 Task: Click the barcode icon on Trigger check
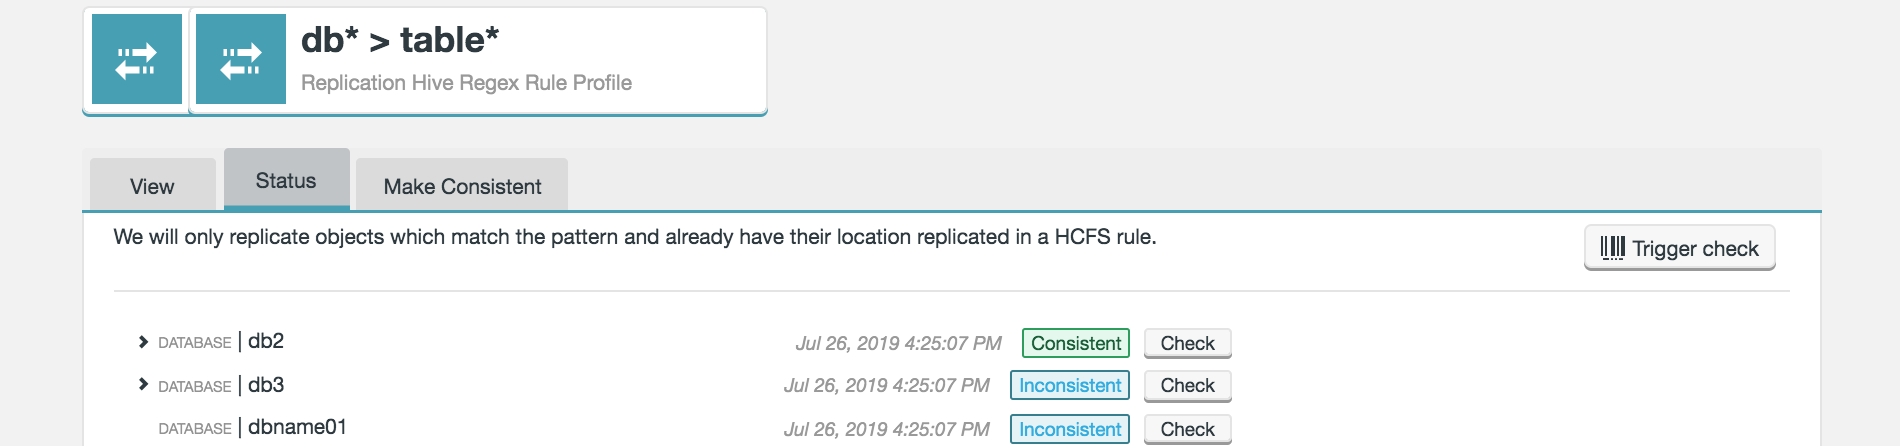pos(1612,248)
